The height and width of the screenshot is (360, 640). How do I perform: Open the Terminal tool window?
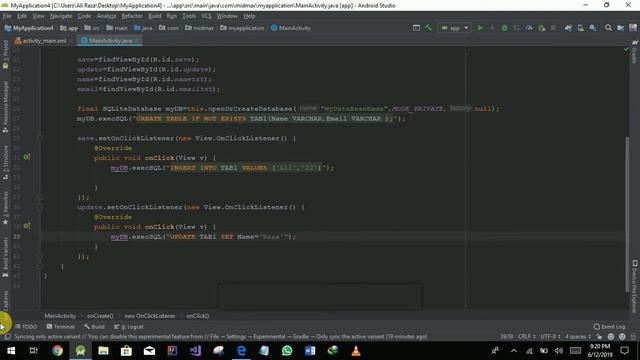tap(60, 327)
